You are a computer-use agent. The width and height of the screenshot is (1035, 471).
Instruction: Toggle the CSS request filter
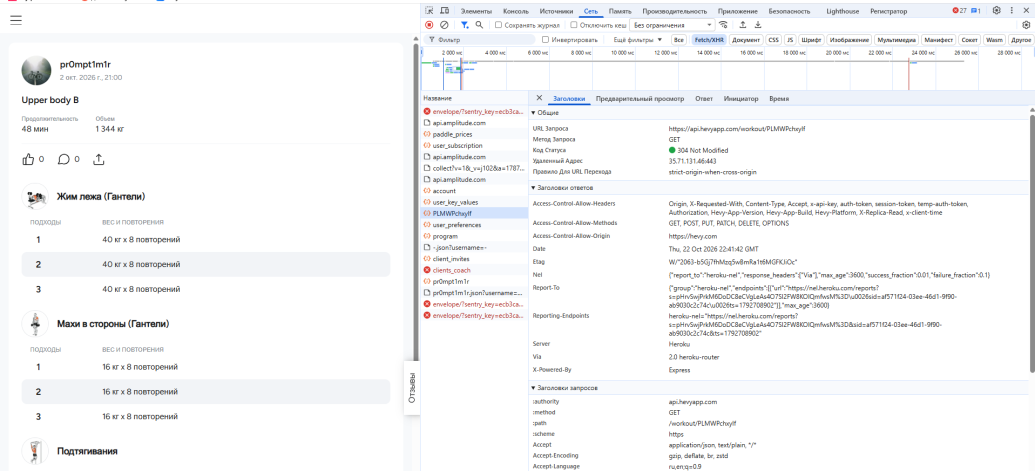(x=773, y=40)
